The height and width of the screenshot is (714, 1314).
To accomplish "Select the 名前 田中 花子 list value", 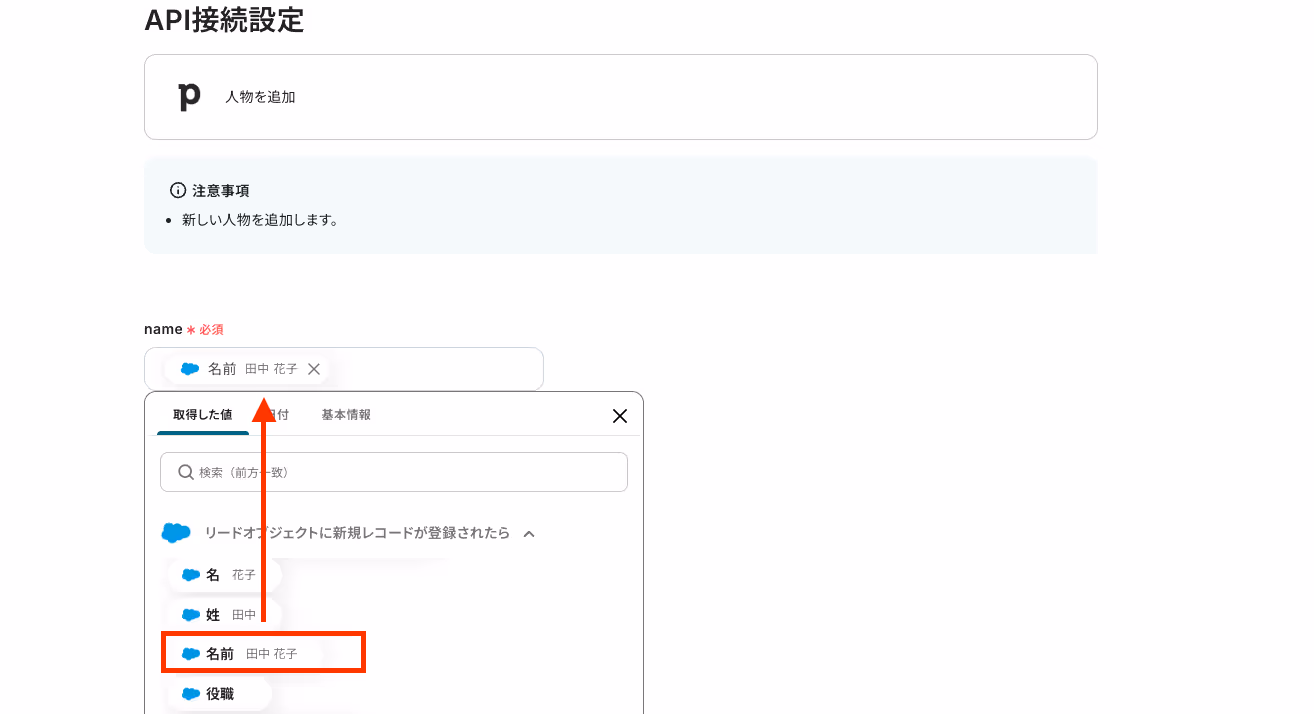I will [x=264, y=654].
